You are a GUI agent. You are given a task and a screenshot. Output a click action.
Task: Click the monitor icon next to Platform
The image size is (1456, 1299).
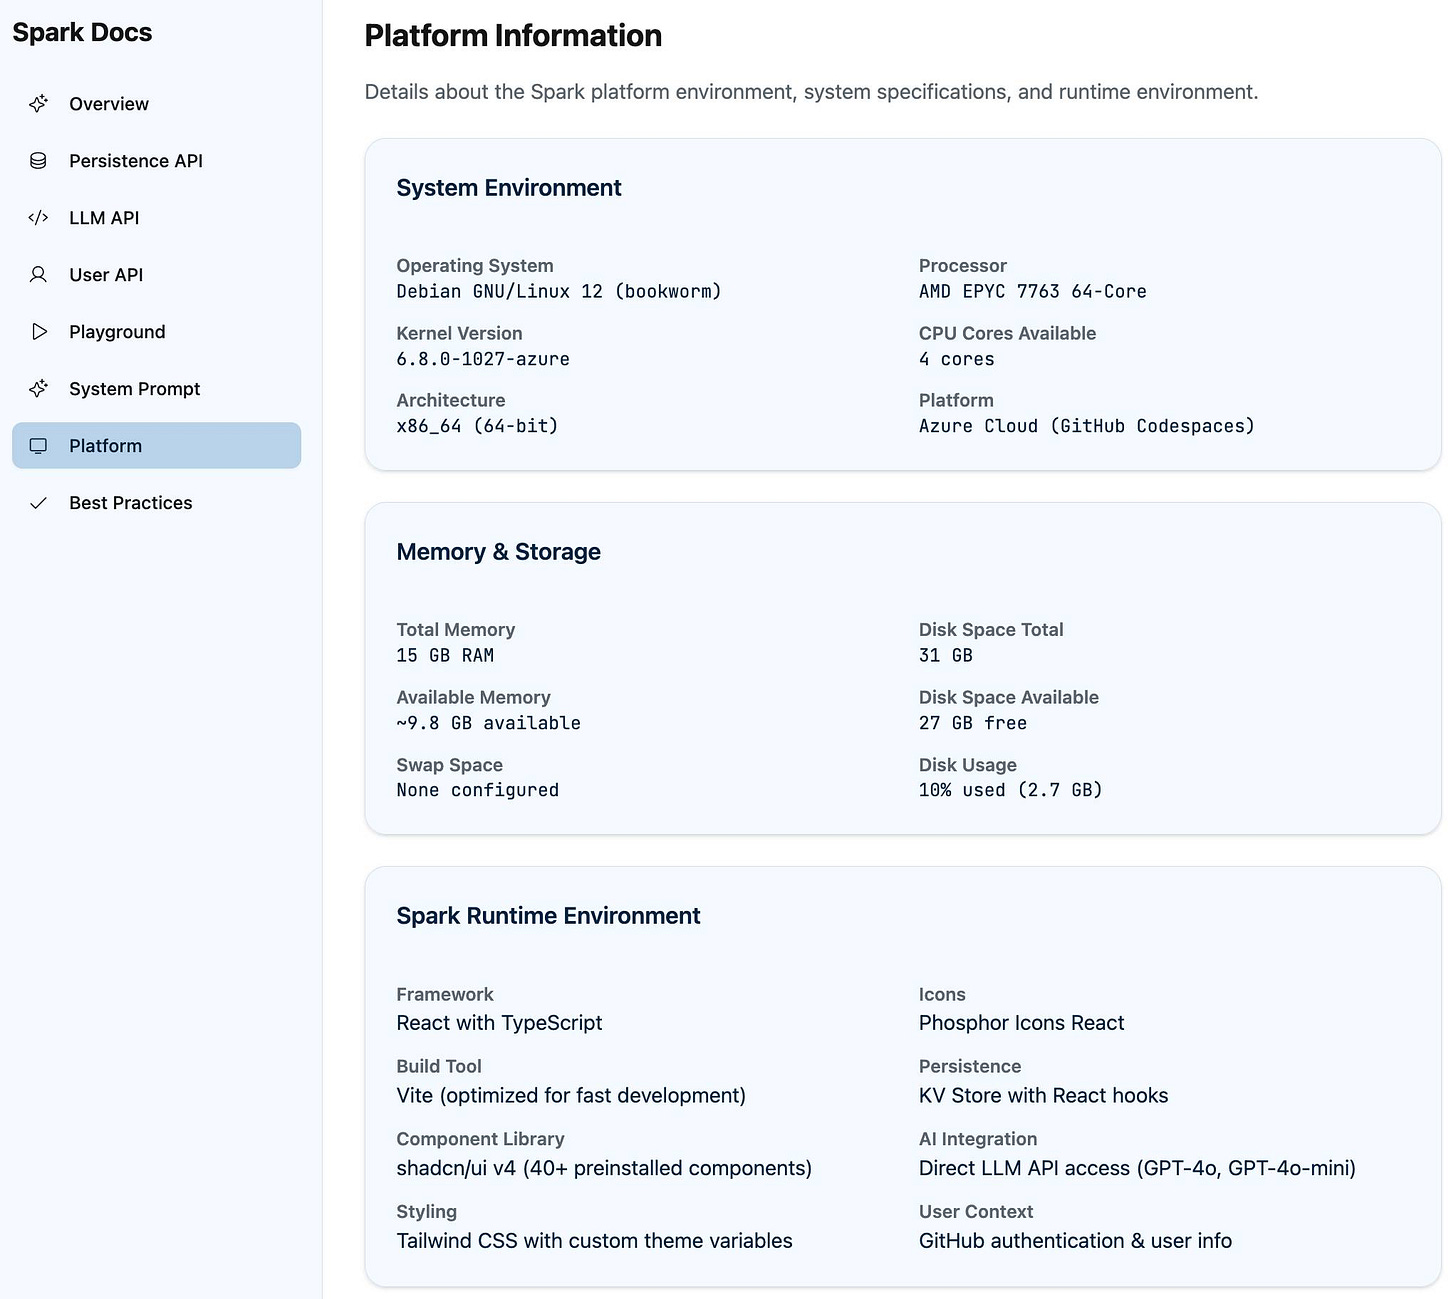pos(38,446)
